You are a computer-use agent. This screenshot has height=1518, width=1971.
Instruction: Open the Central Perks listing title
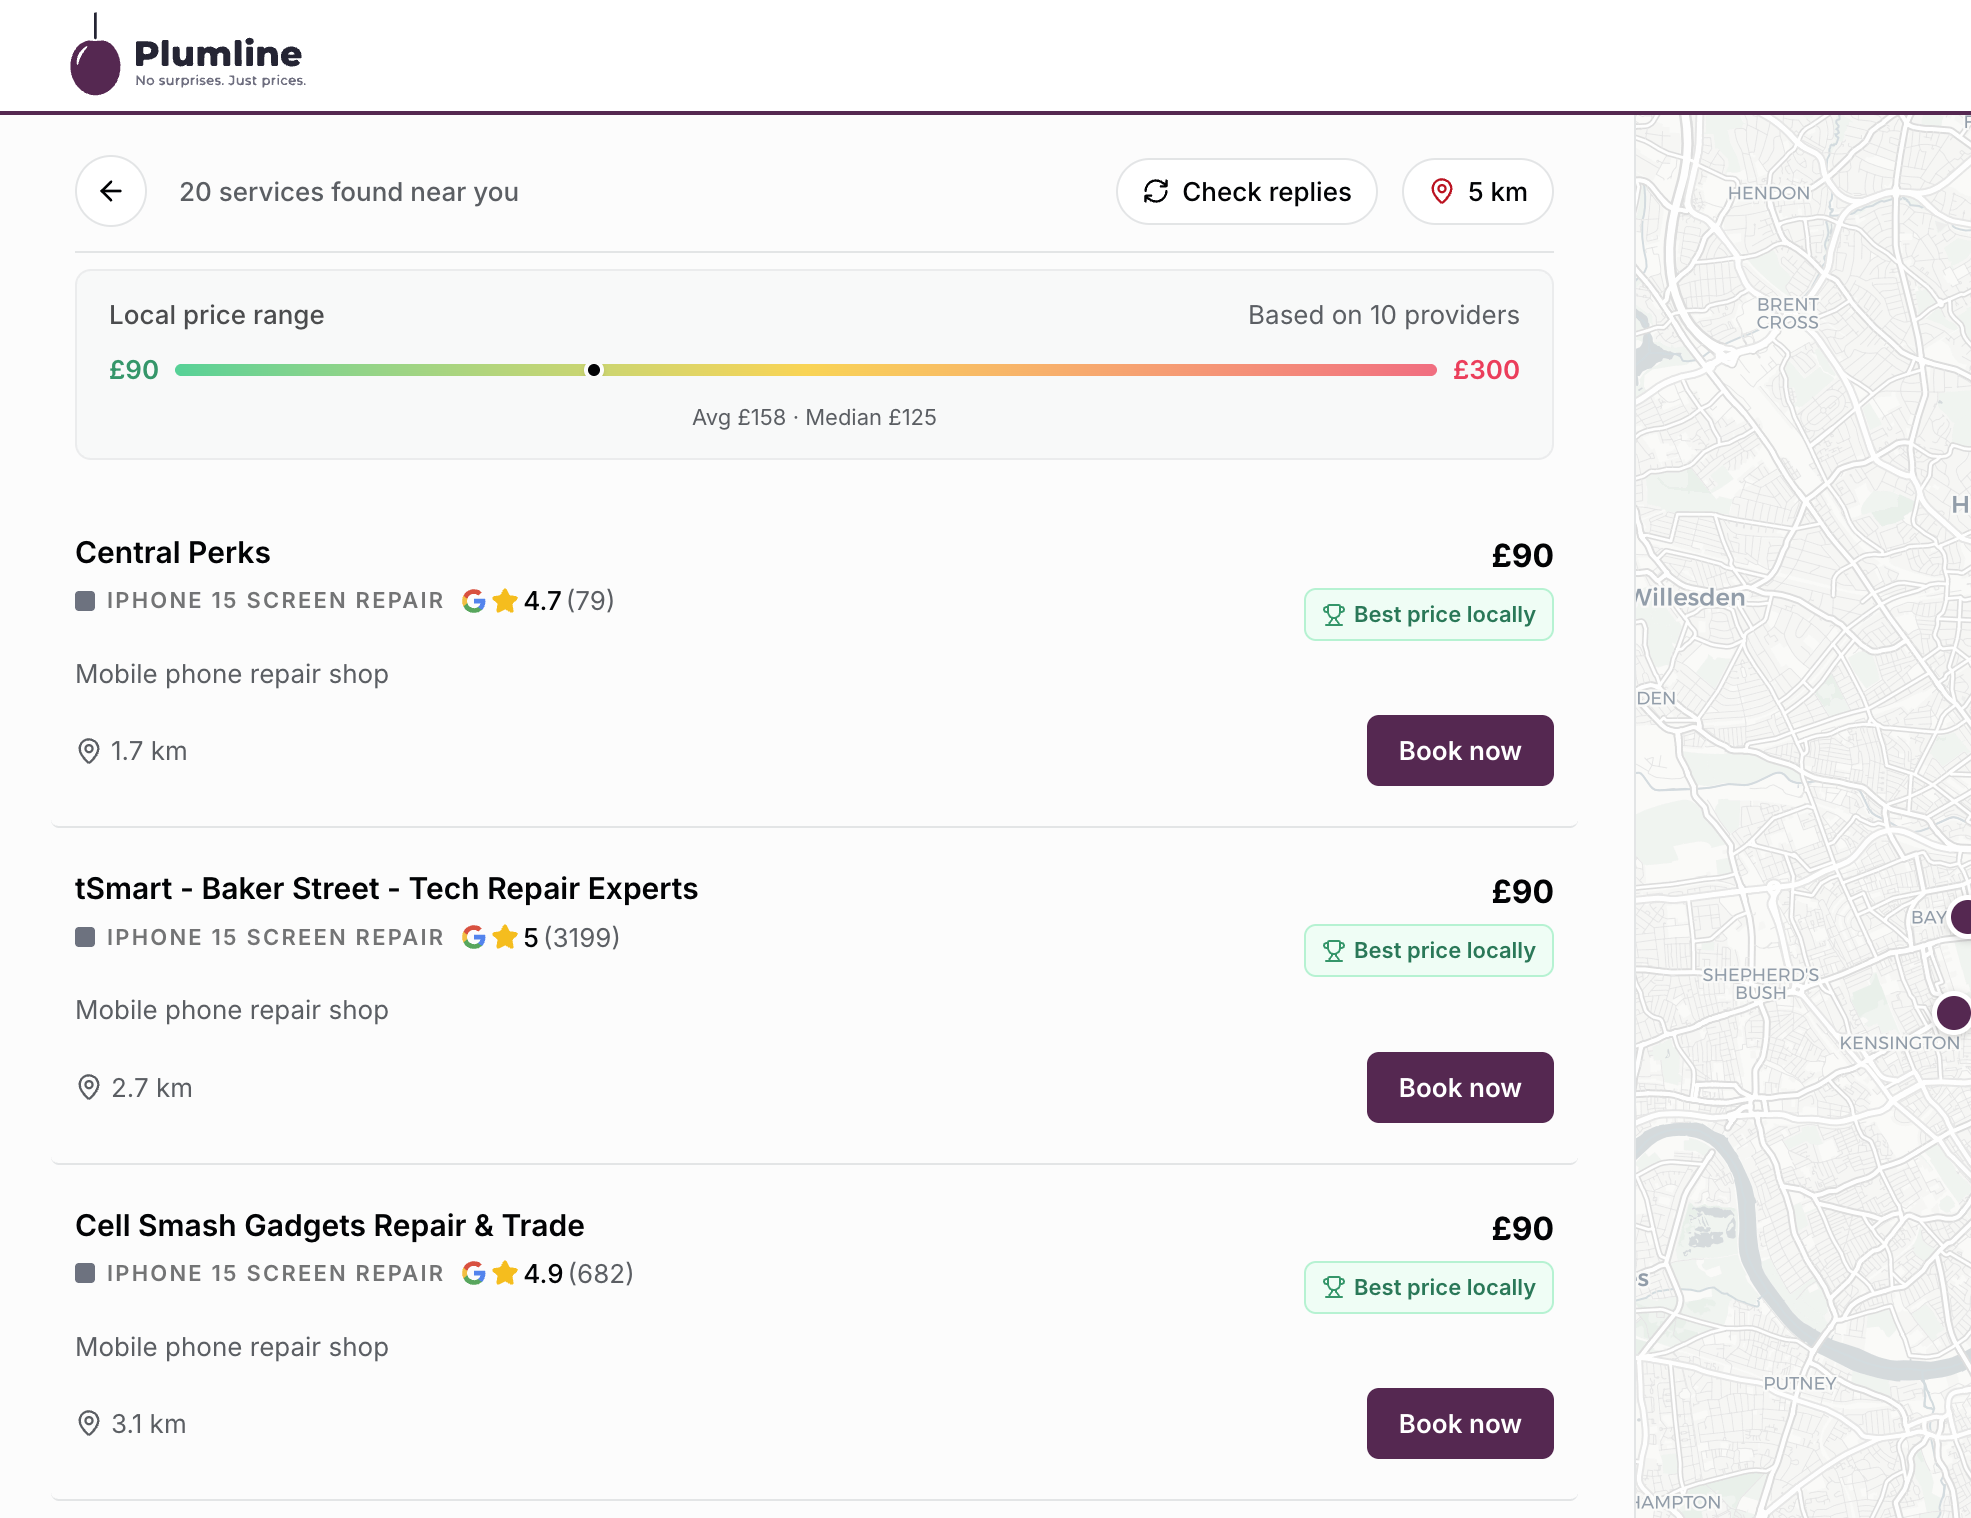[173, 552]
